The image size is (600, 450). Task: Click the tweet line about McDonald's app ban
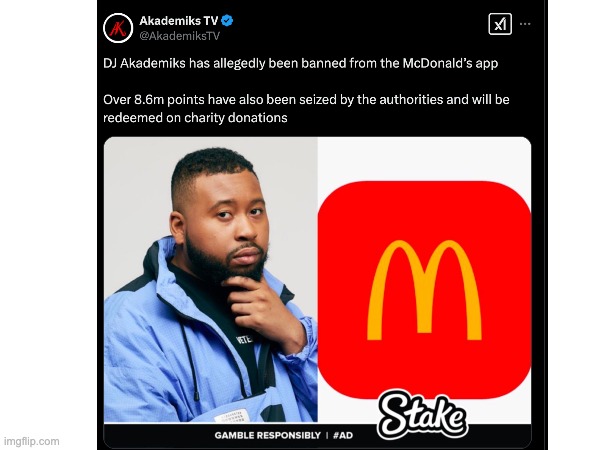pyautogui.click(x=300, y=63)
